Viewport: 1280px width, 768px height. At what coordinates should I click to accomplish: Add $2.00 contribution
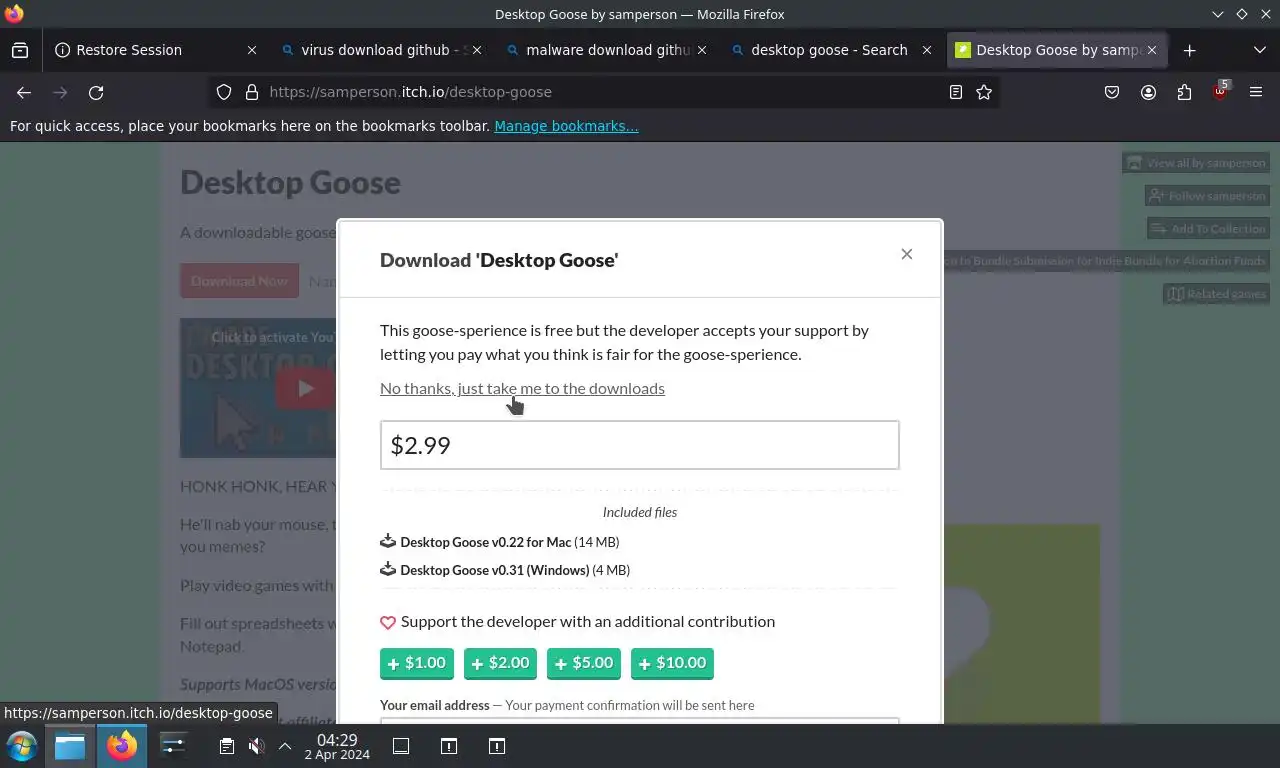(x=500, y=663)
